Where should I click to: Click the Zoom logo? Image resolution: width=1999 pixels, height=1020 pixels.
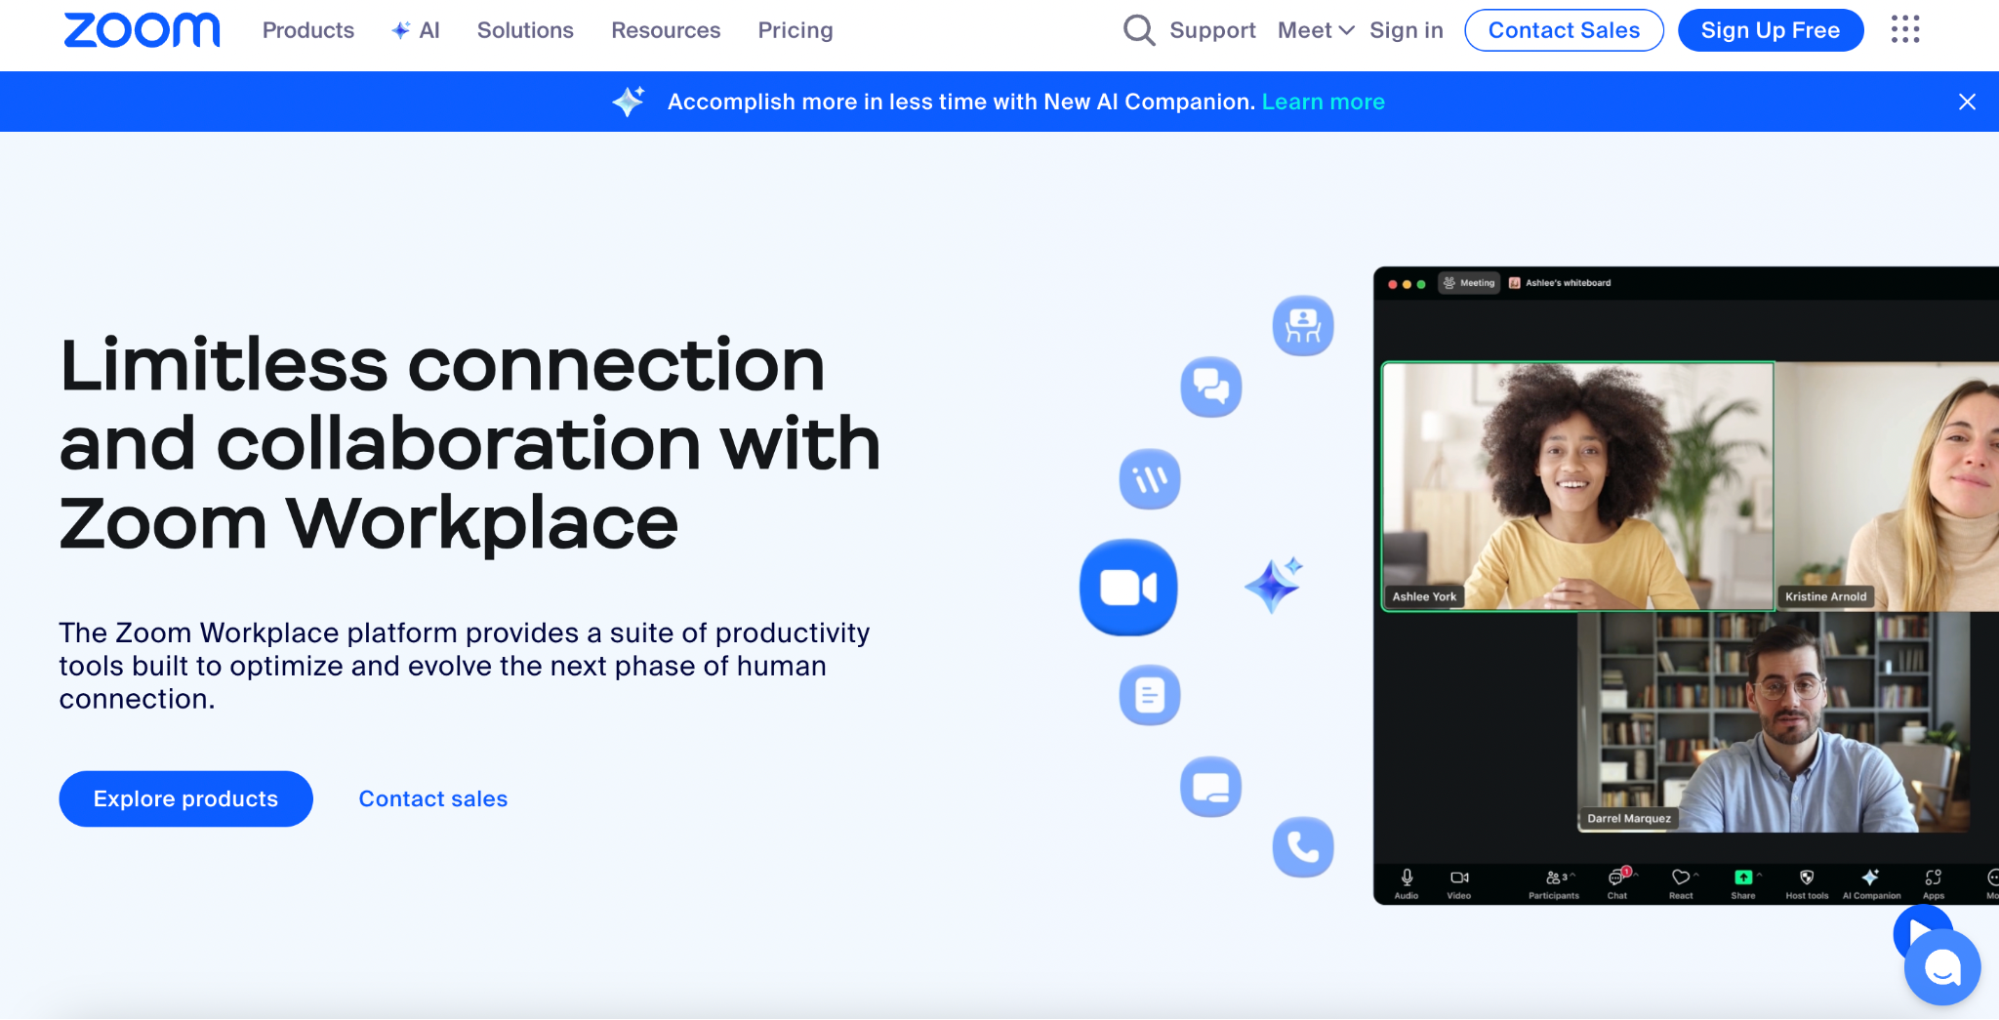(142, 30)
